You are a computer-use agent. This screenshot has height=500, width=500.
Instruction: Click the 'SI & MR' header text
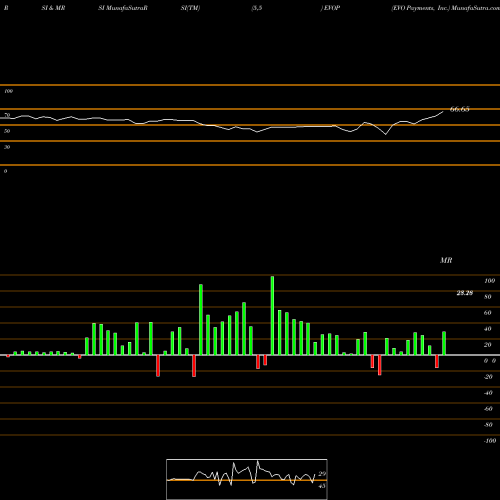pyautogui.click(x=53, y=8)
